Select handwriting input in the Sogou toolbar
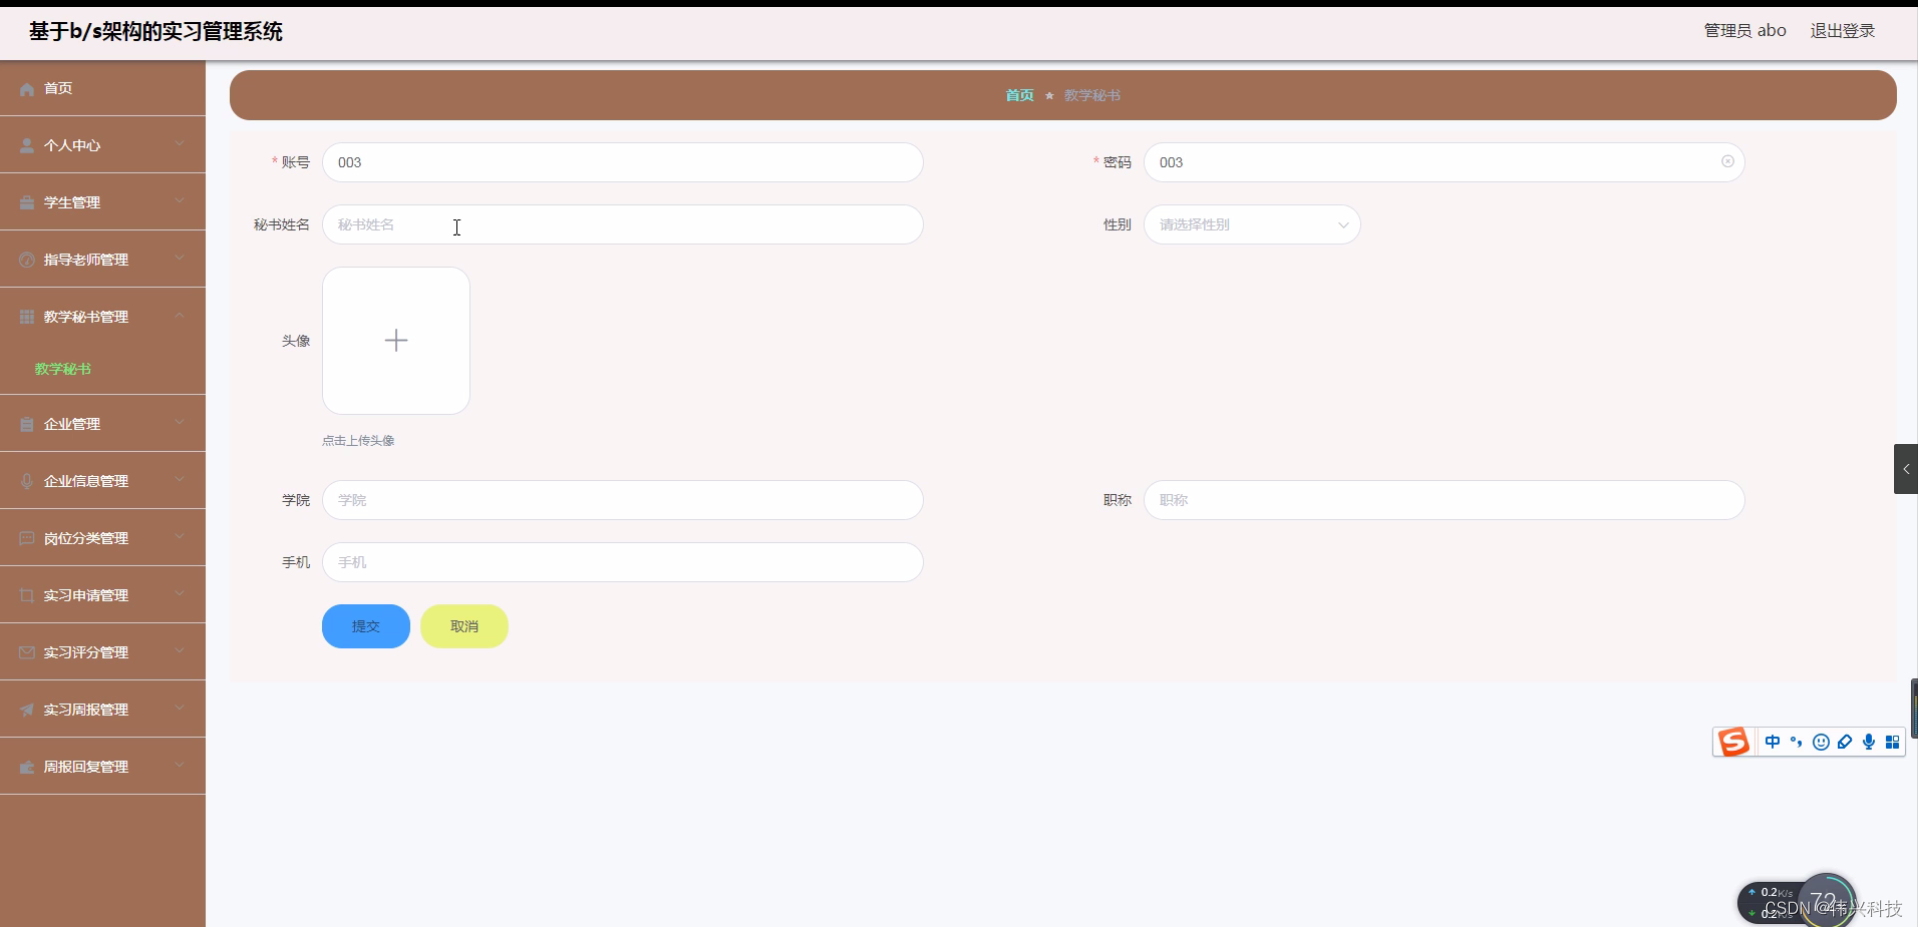The height and width of the screenshot is (927, 1918). coord(1845,741)
